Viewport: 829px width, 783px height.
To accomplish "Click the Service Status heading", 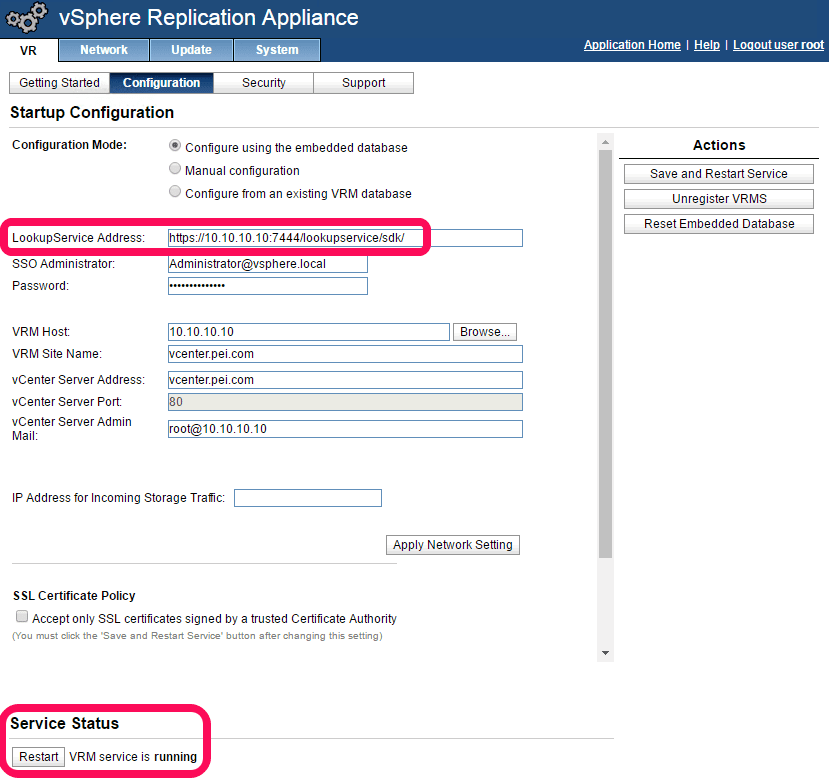I will [x=65, y=723].
